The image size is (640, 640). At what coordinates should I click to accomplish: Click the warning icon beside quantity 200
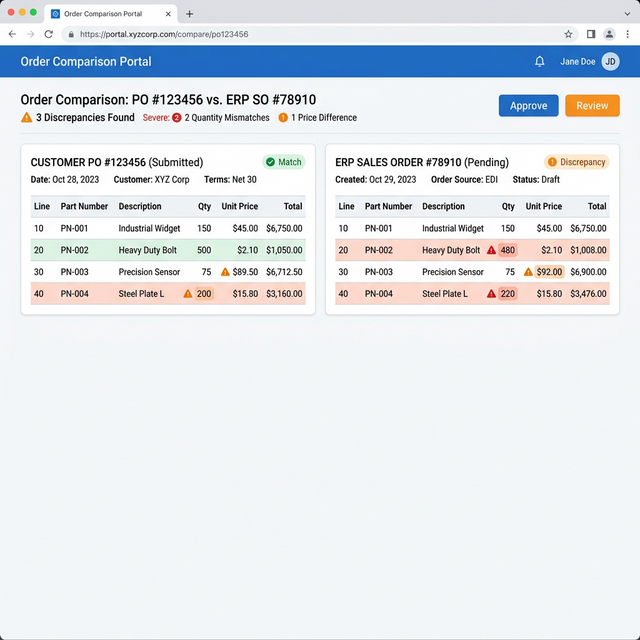coord(188,293)
